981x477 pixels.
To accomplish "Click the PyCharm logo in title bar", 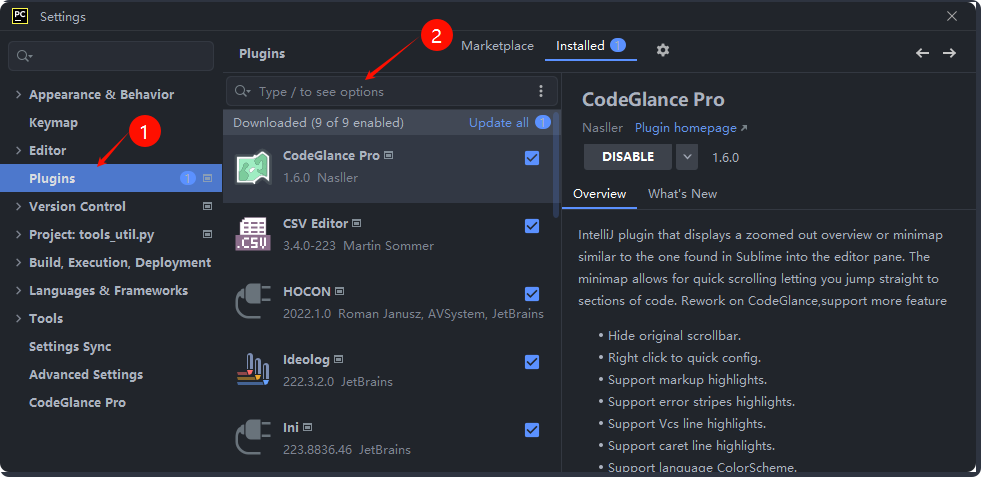I will tap(20, 16).
